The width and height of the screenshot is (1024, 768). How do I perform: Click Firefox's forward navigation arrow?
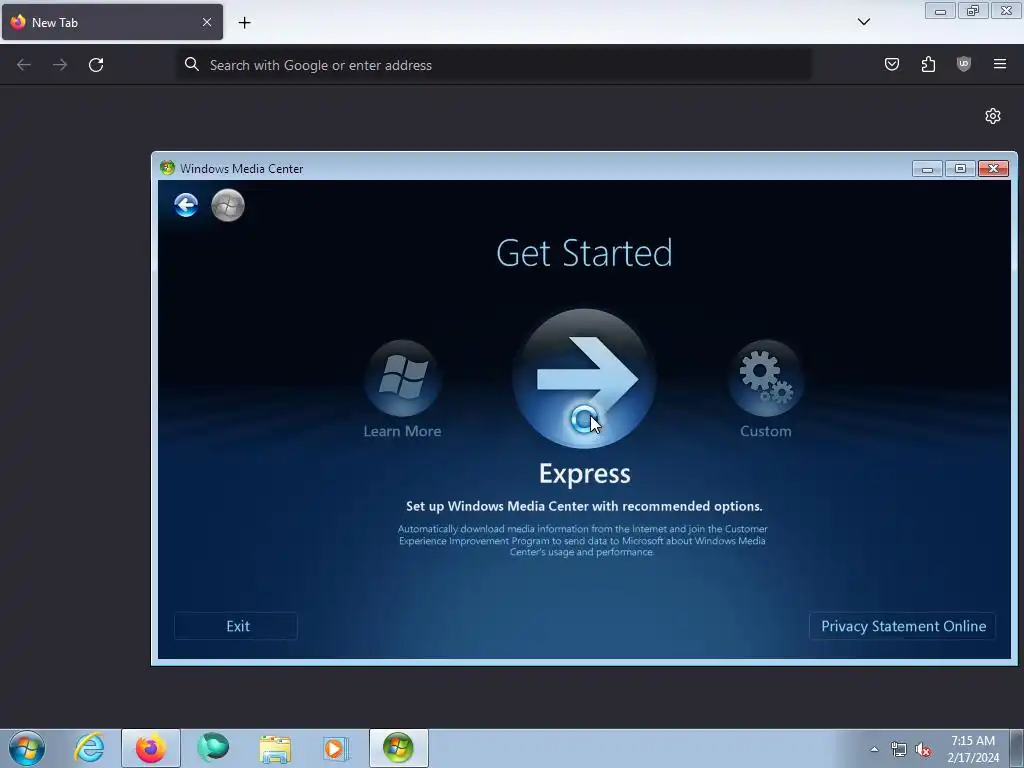(x=60, y=65)
